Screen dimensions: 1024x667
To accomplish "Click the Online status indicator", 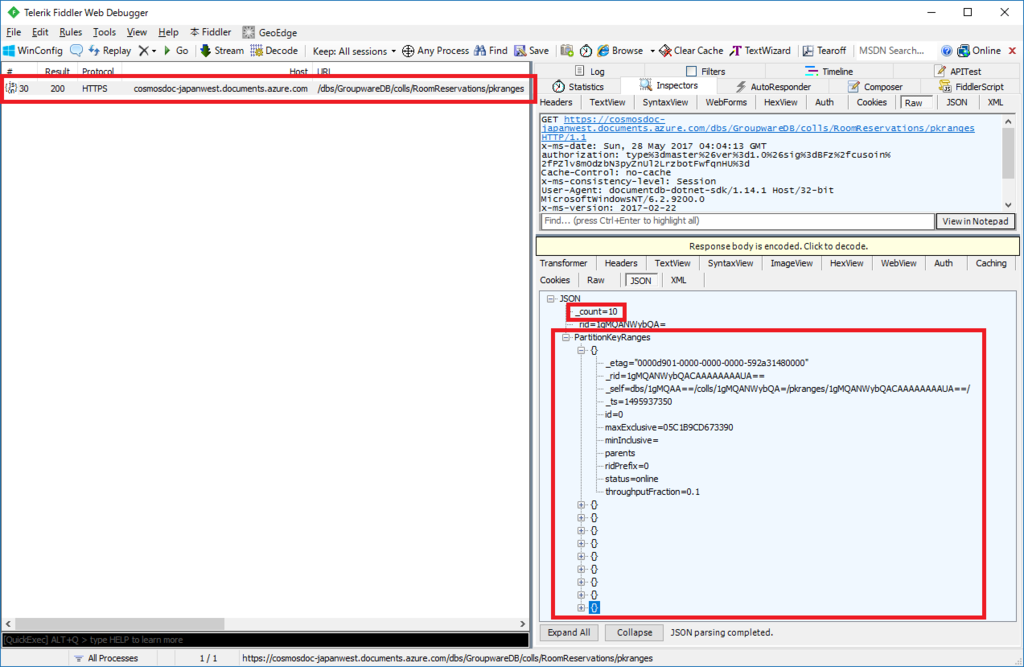I will (979, 51).
